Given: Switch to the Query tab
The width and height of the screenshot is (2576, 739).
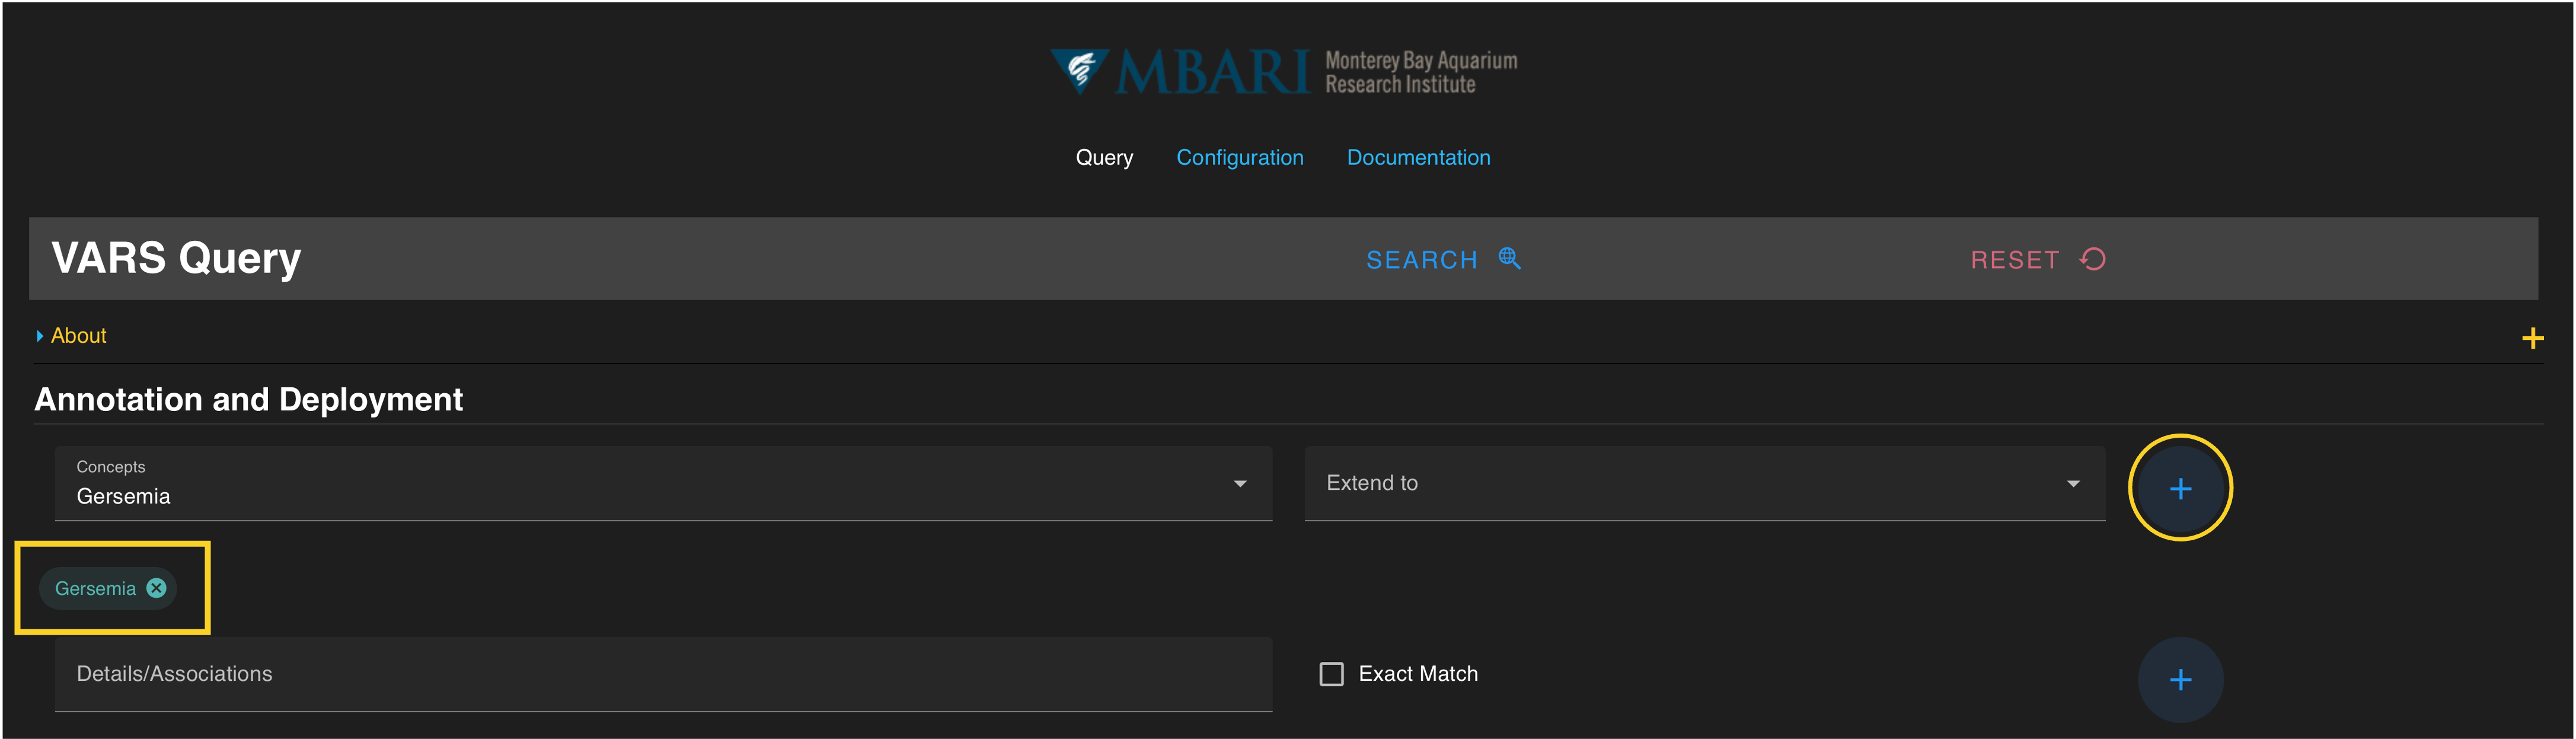Looking at the screenshot, I should coord(1104,158).
